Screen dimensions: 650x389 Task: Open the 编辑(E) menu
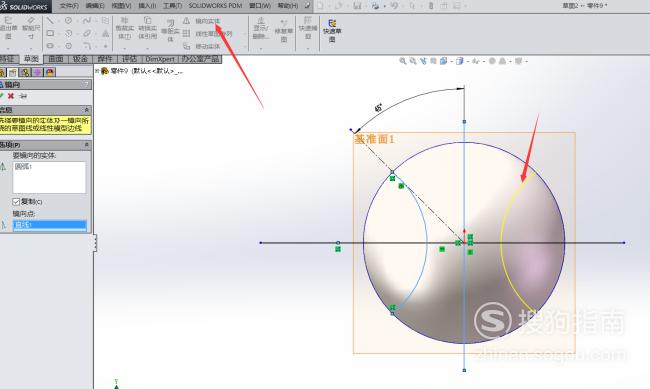[x=95, y=6]
